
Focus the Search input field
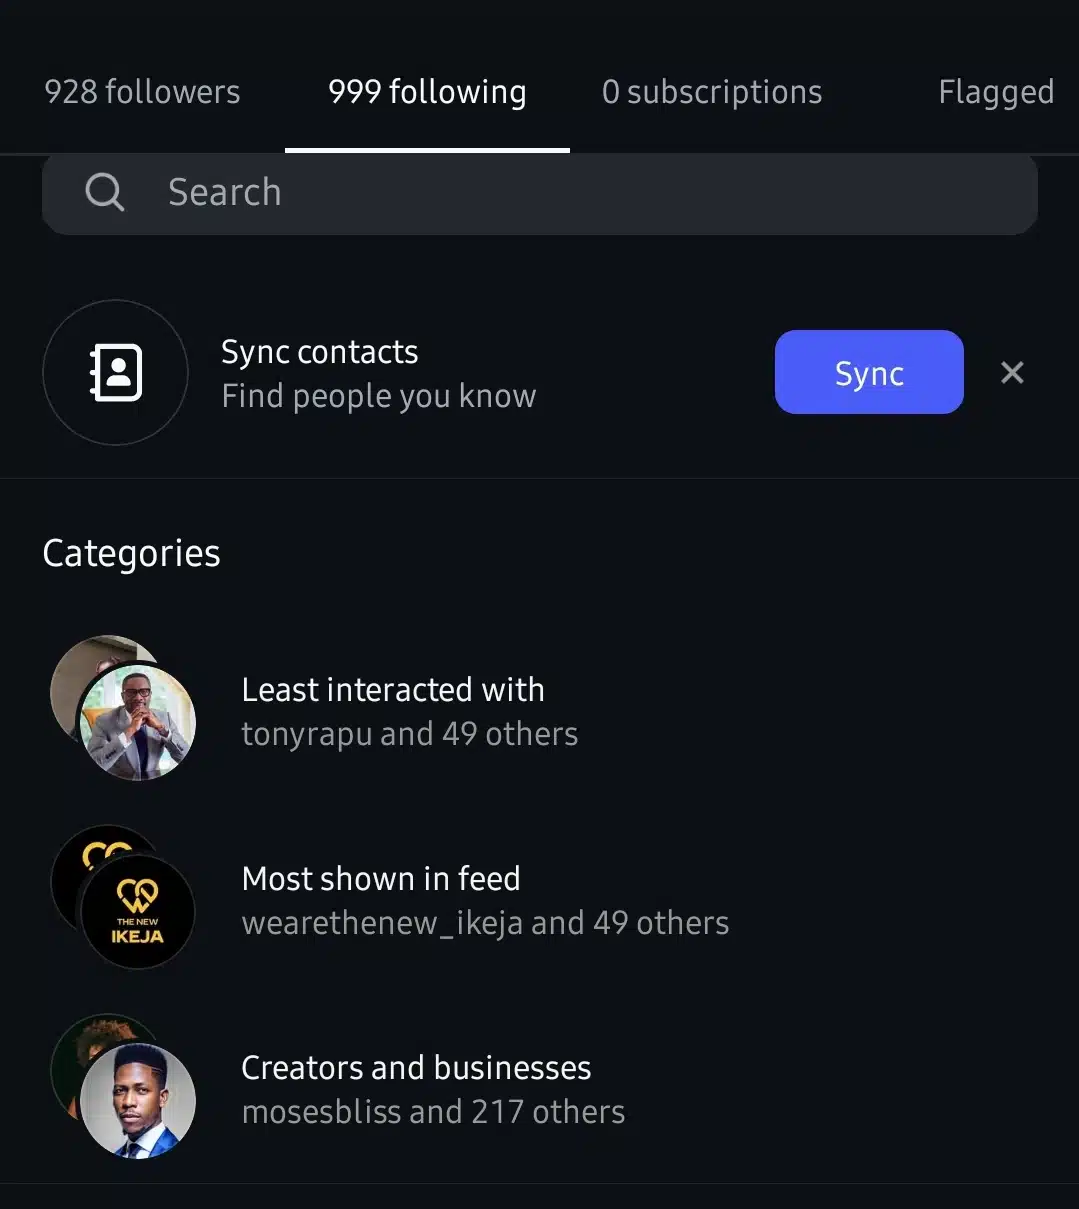point(540,193)
